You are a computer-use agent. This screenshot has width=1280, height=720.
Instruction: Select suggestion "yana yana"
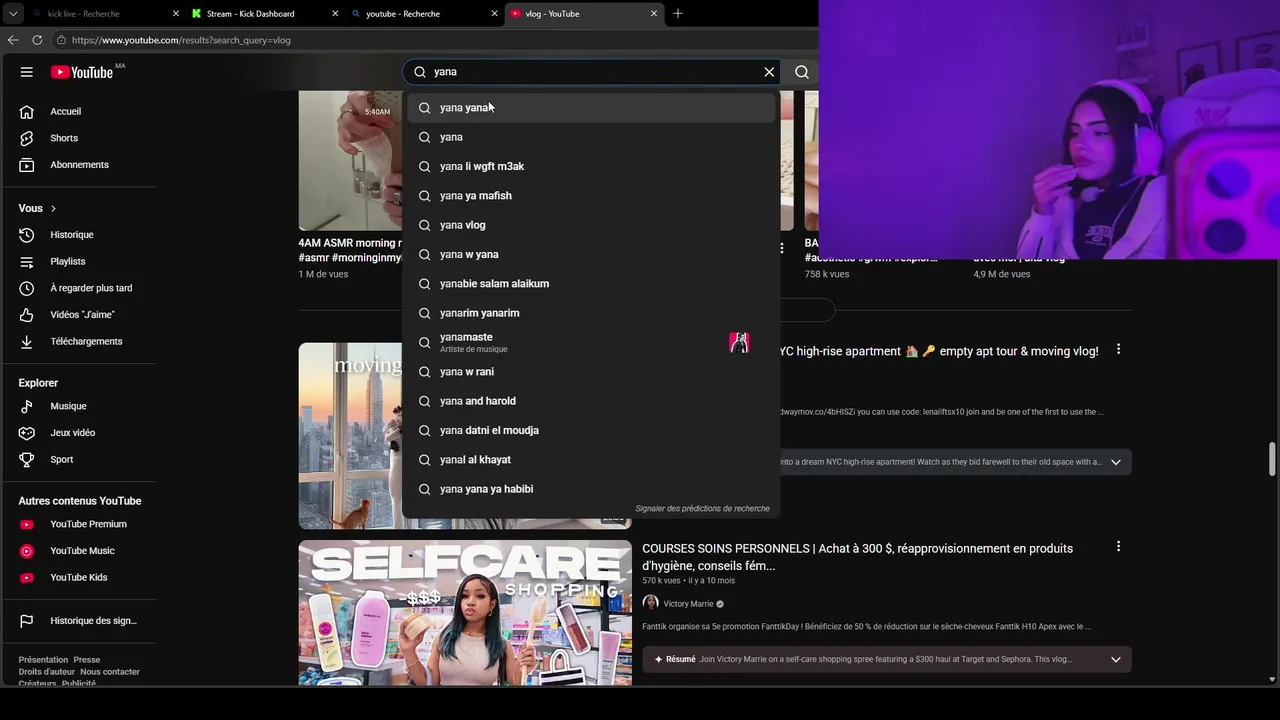(x=591, y=108)
